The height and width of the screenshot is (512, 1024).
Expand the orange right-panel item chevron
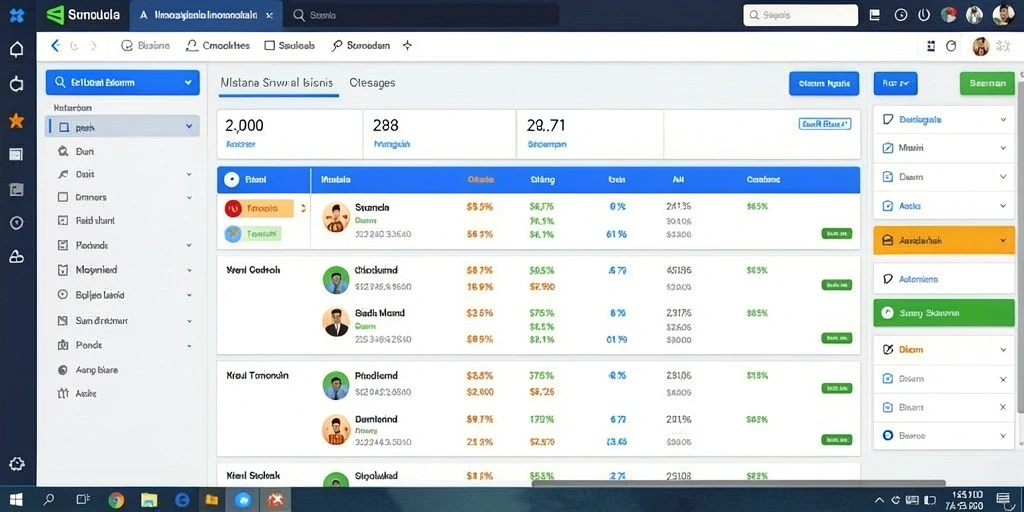[1002, 240]
